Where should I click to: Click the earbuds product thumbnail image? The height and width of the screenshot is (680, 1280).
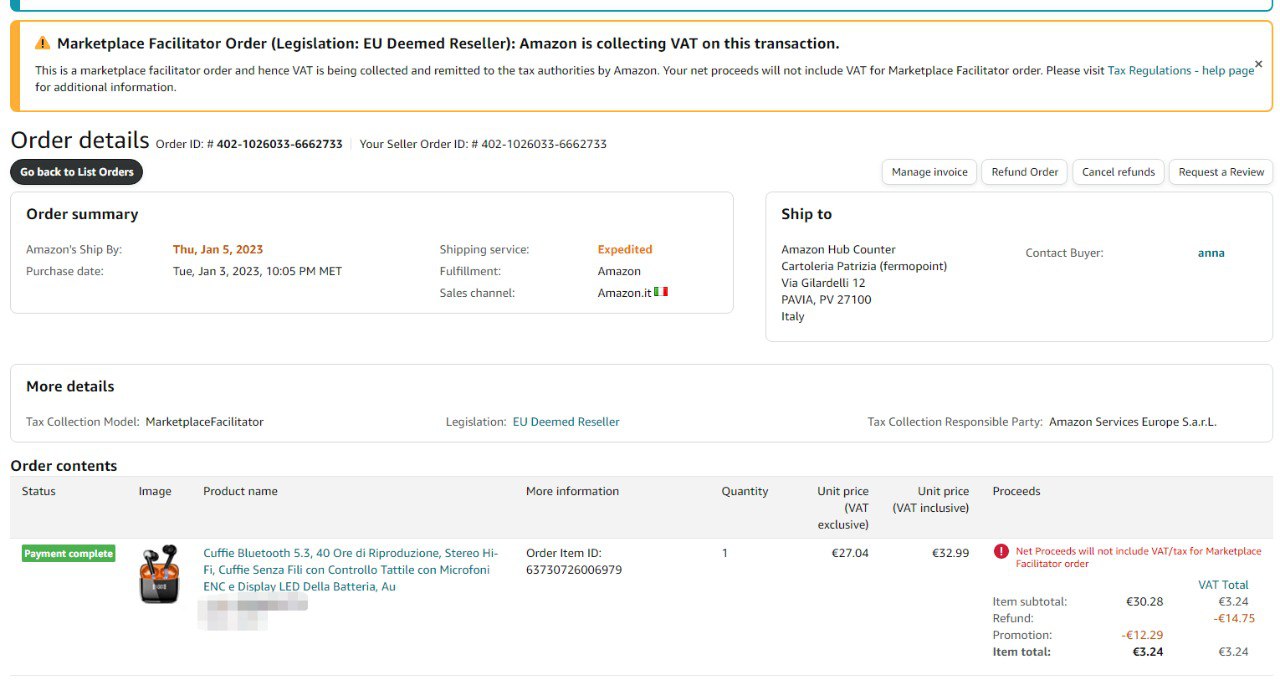pyautogui.click(x=158, y=574)
